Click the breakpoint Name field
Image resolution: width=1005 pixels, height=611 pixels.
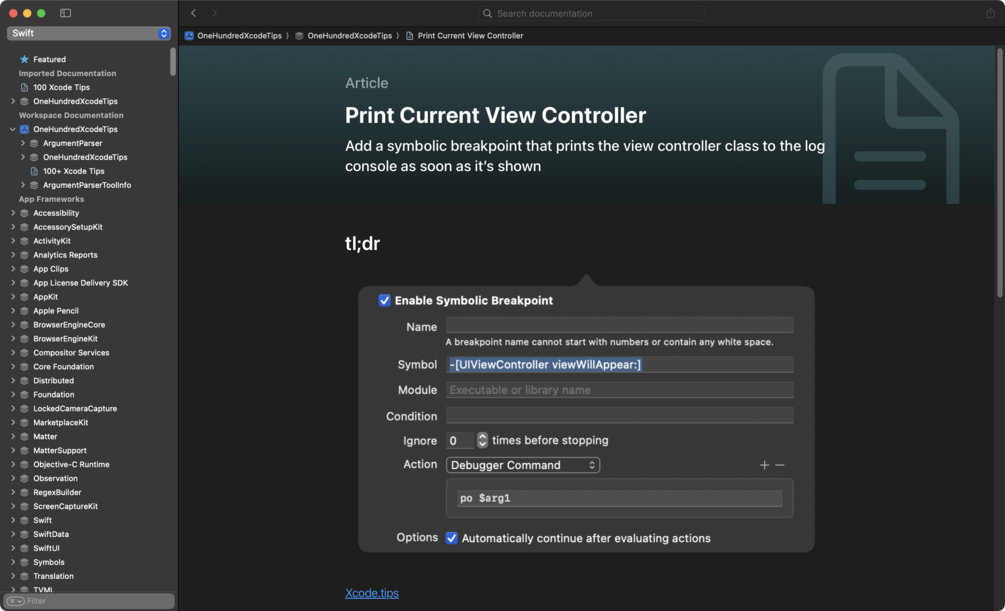(x=620, y=325)
